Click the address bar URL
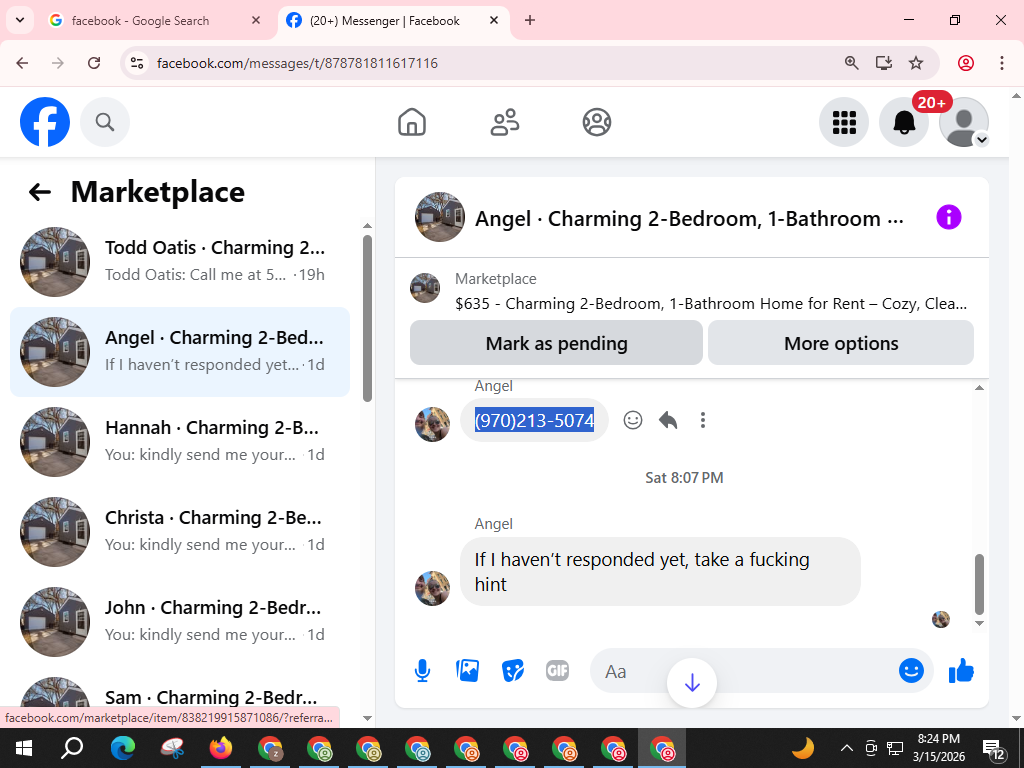This screenshot has width=1024, height=768. (x=297, y=63)
